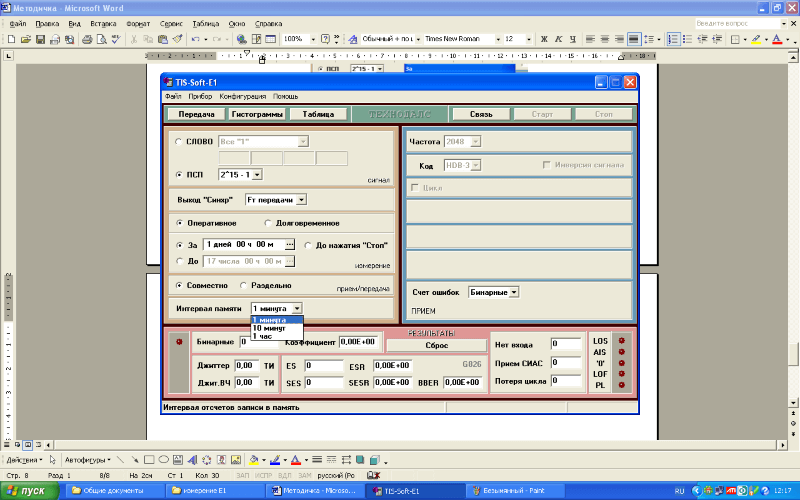This screenshot has width=800, height=500.
Task: Open the Счет ошибок Бинарные dropdown
Action: pos(514,292)
